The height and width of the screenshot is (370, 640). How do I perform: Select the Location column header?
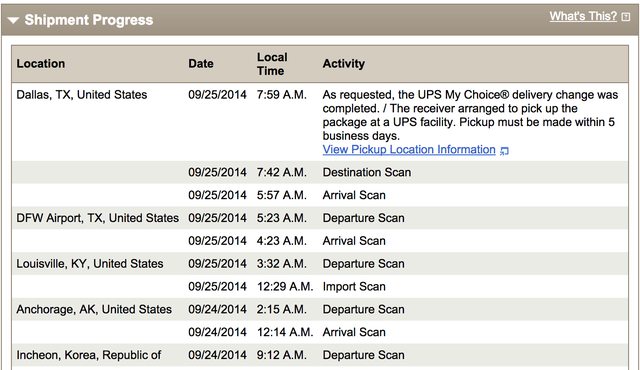click(x=41, y=64)
